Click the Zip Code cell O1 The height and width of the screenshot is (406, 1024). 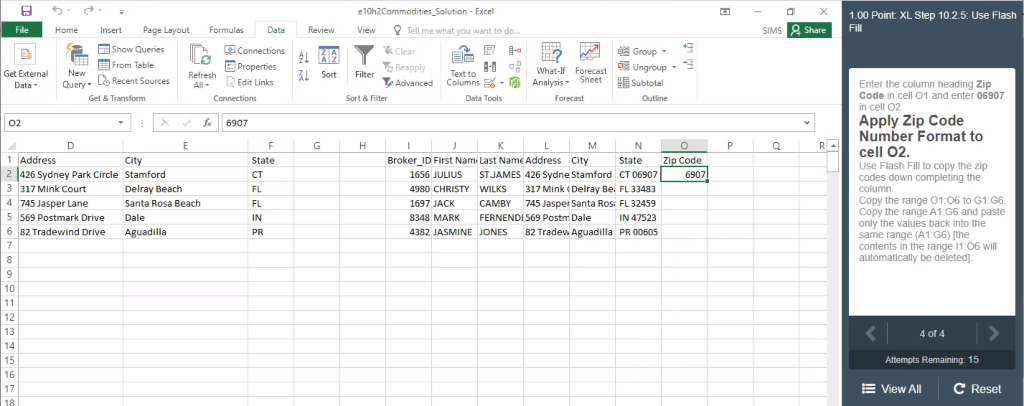[x=684, y=161]
